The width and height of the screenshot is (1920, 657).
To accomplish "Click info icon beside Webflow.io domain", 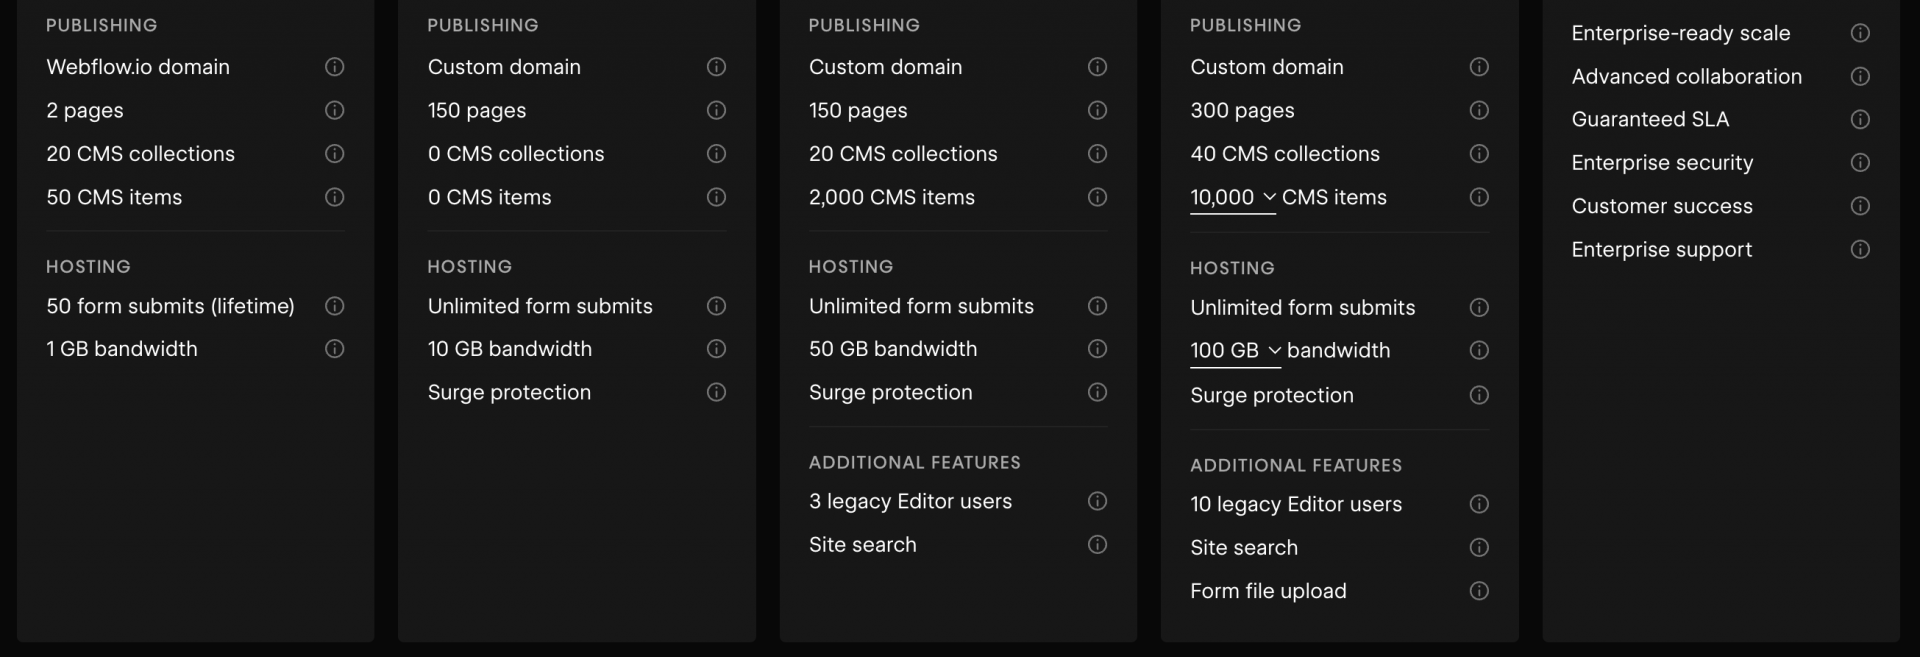I will (x=335, y=67).
